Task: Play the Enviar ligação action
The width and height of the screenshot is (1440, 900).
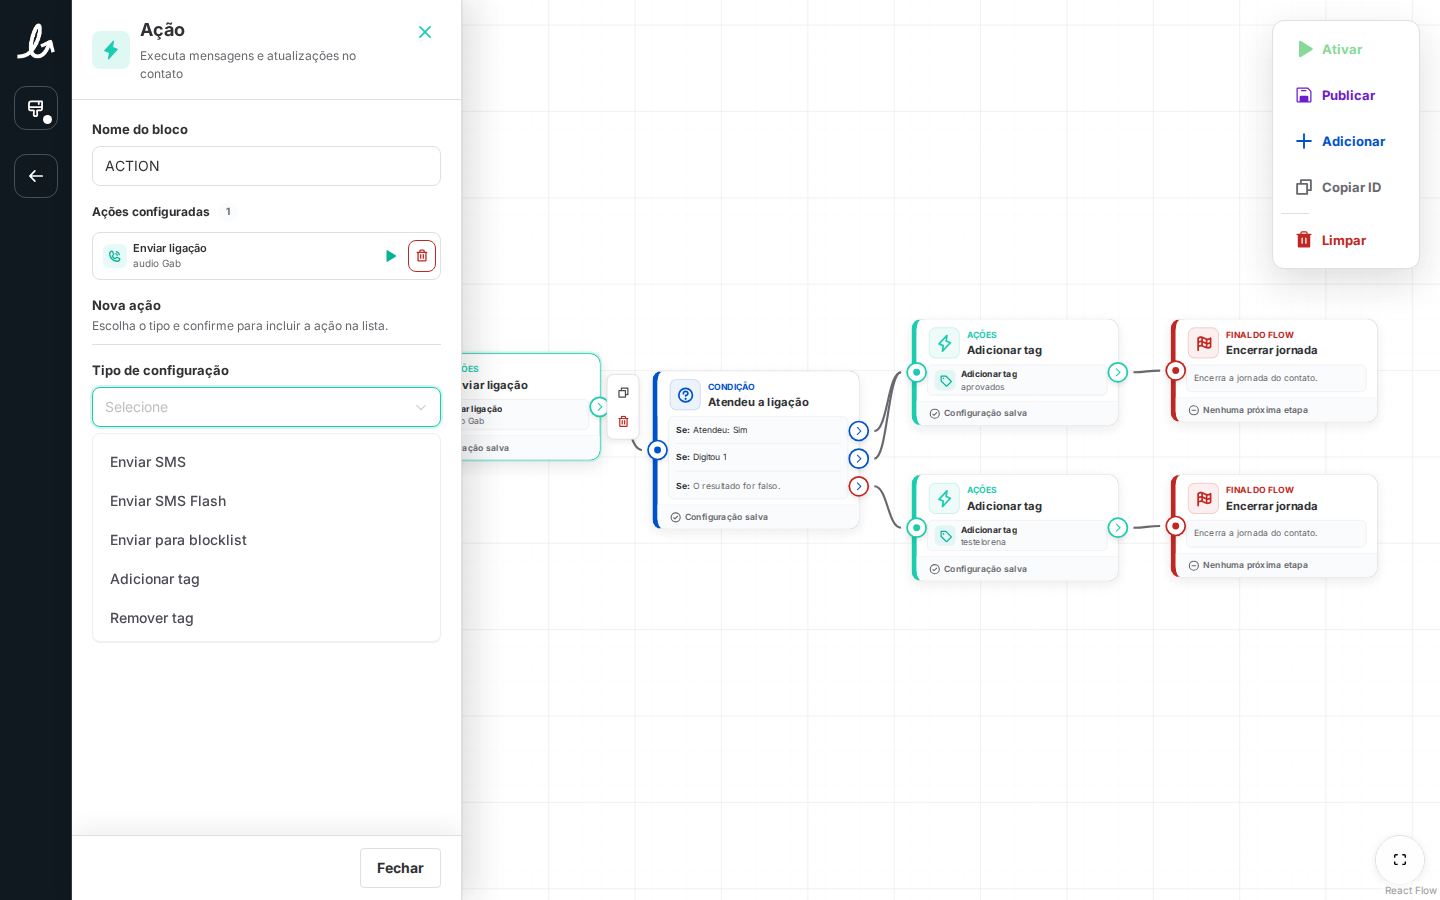Action: 391,256
